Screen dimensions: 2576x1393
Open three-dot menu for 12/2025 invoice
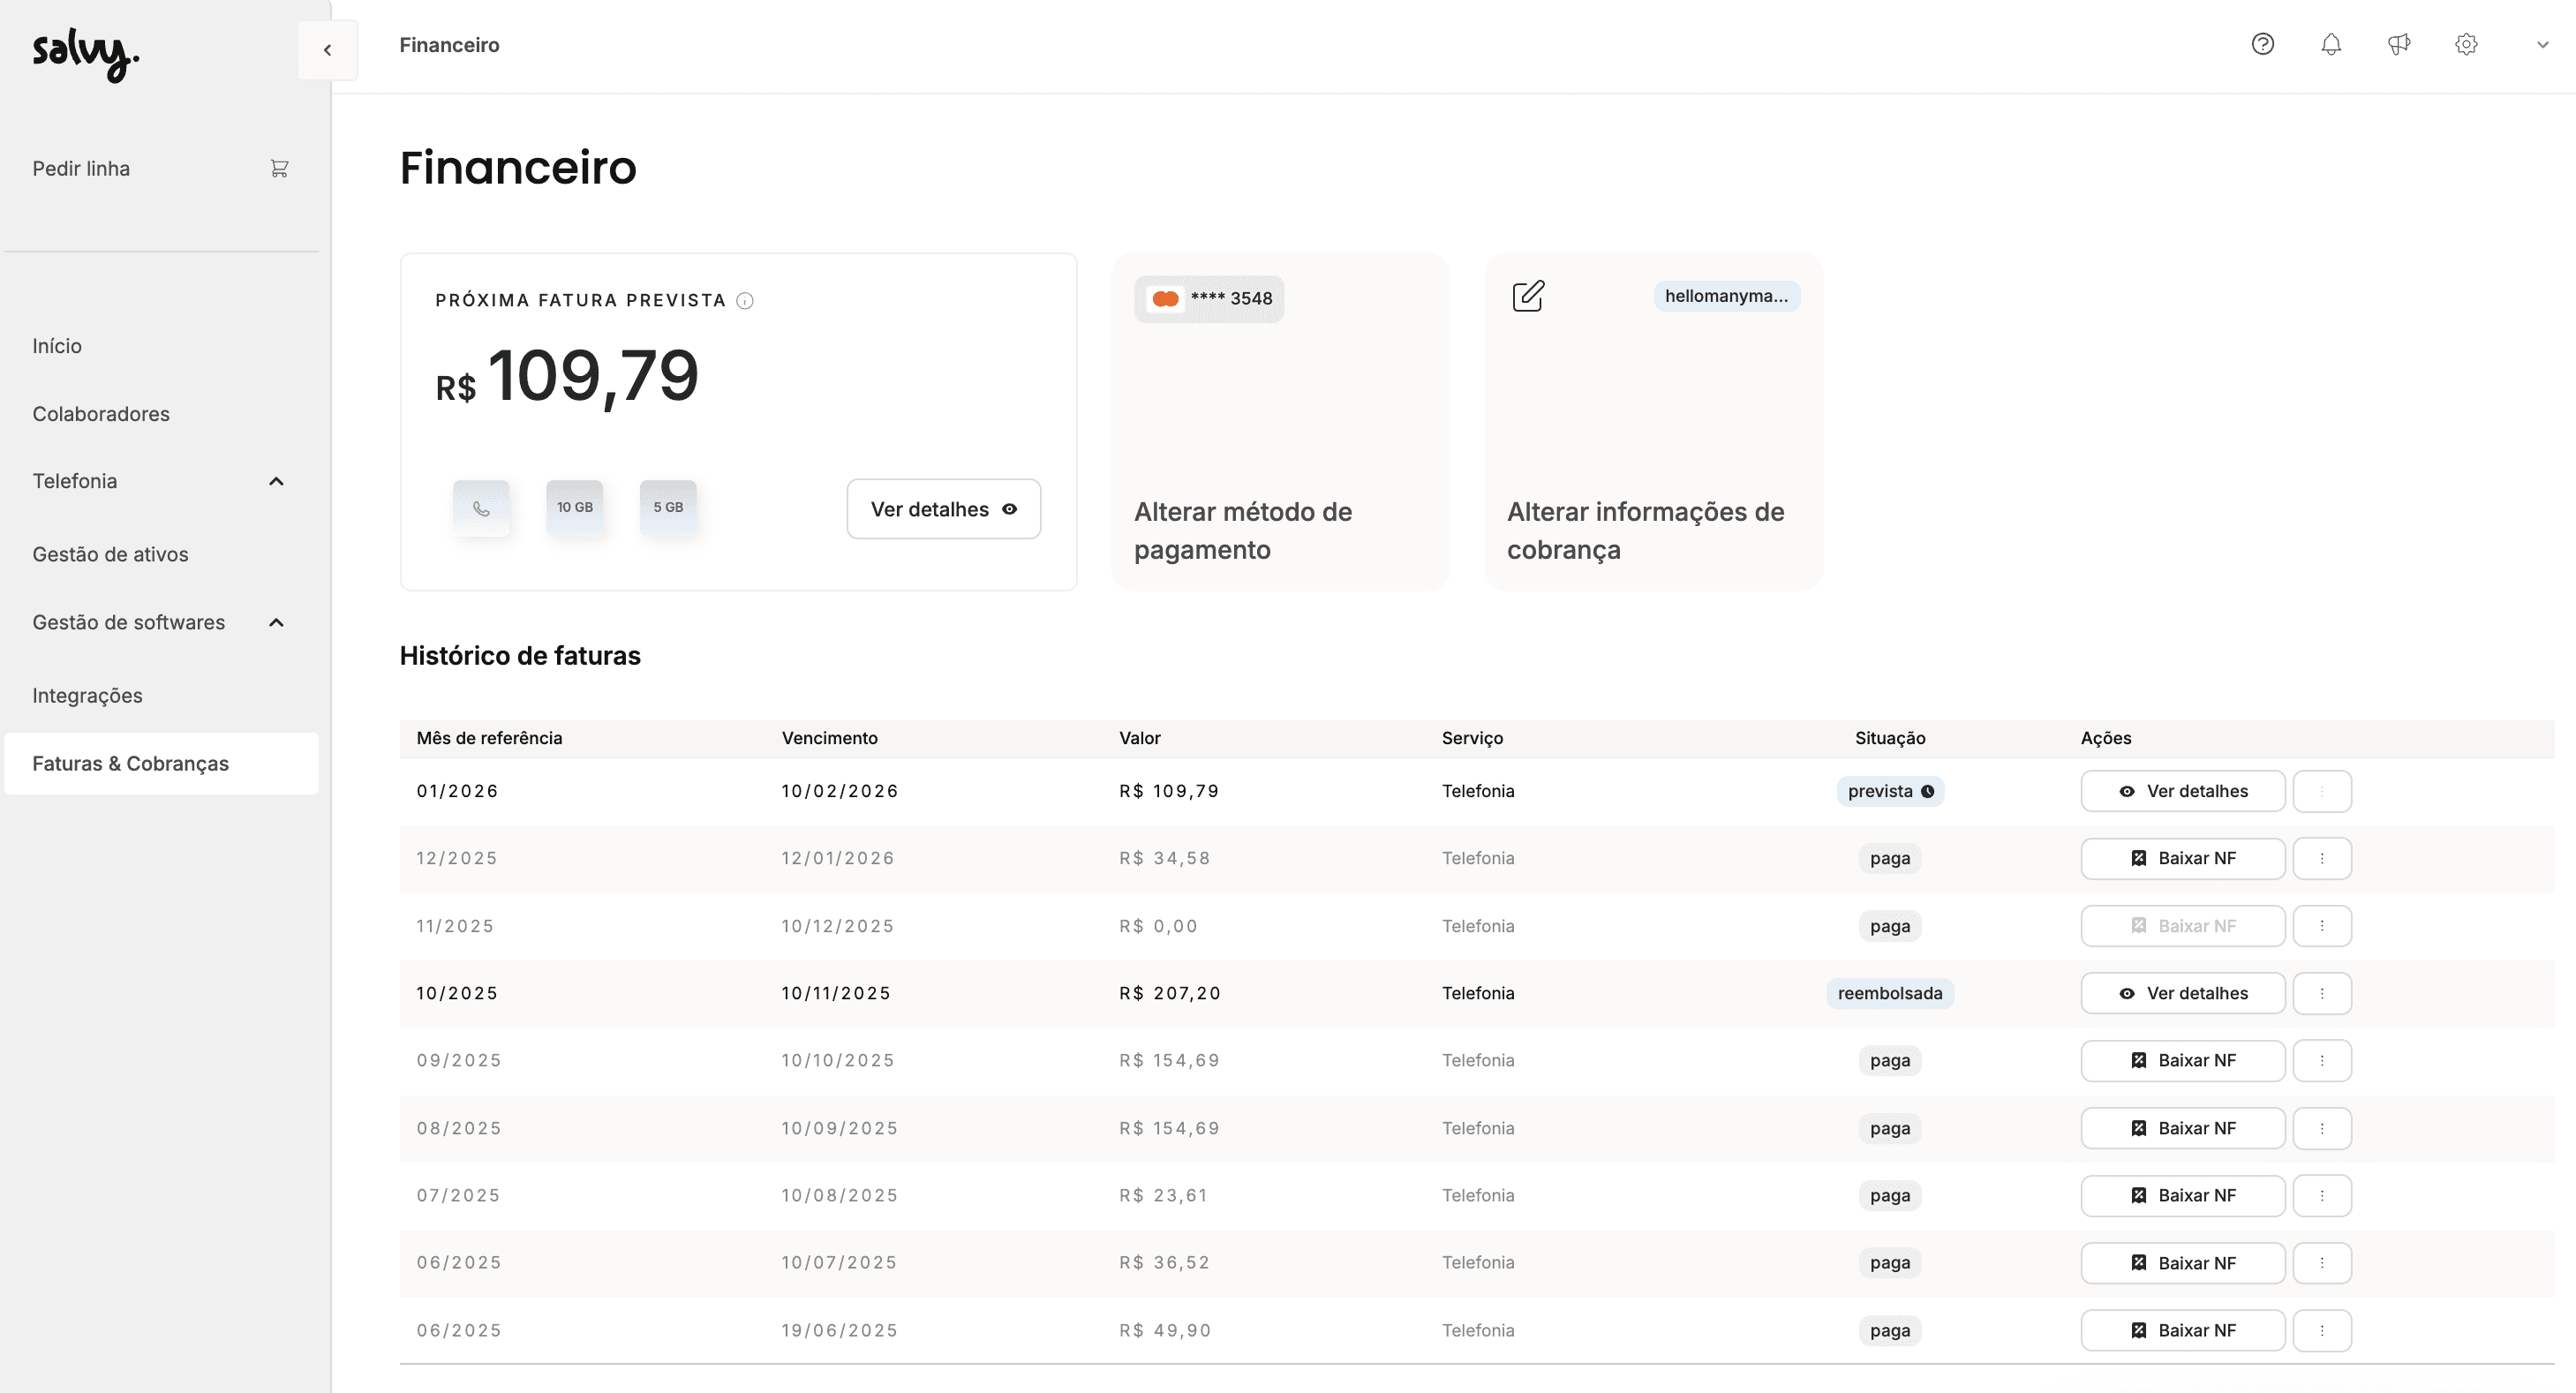pyautogui.click(x=2322, y=858)
